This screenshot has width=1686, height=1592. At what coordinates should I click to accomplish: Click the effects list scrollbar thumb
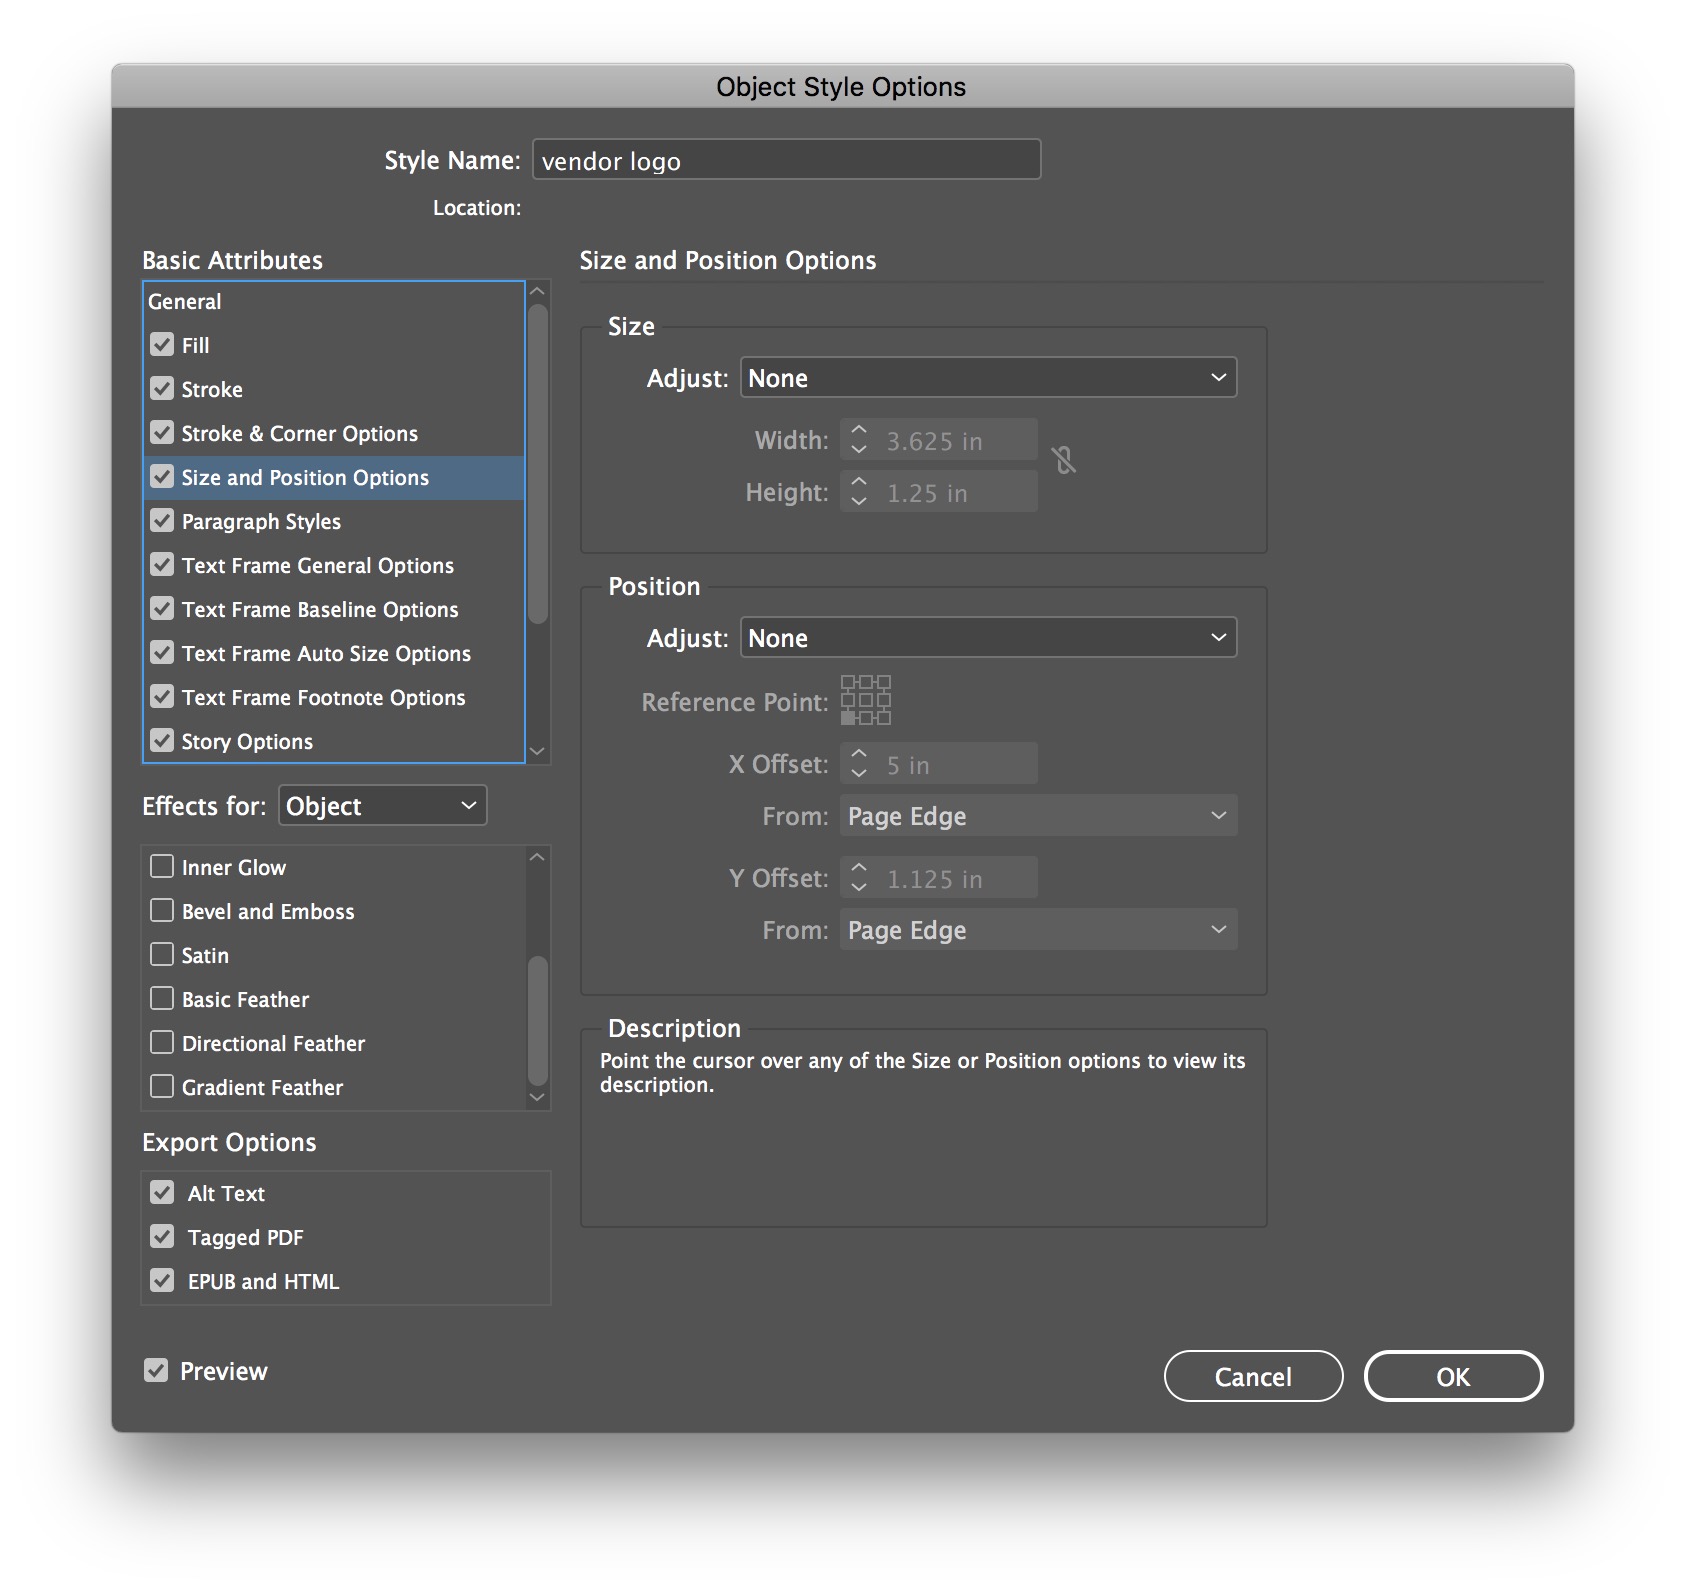coord(538,1020)
